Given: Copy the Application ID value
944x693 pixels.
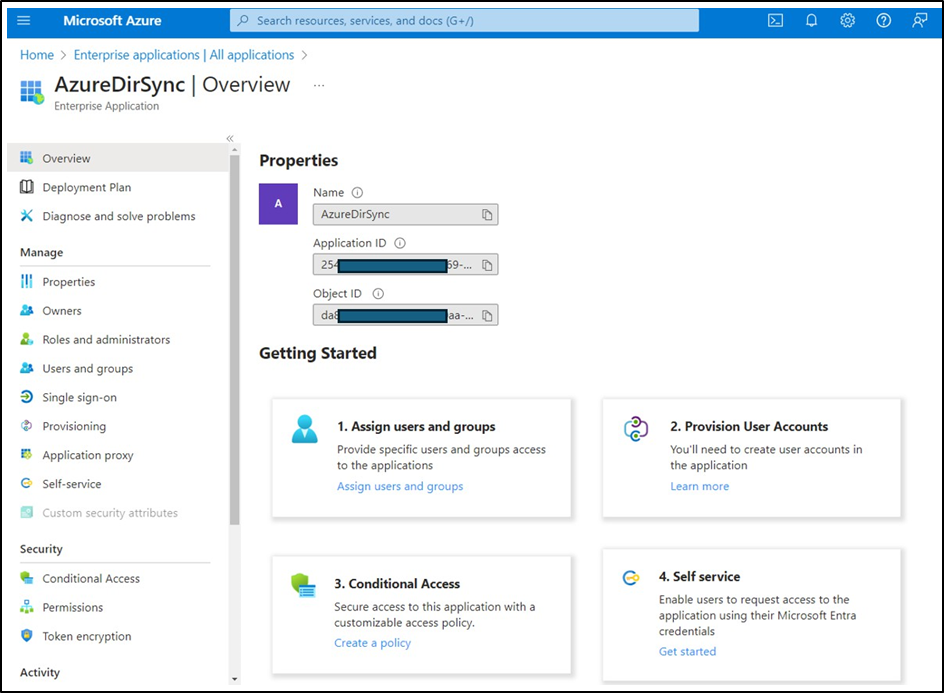Looking at the screenshot, I should pos(487,265).
